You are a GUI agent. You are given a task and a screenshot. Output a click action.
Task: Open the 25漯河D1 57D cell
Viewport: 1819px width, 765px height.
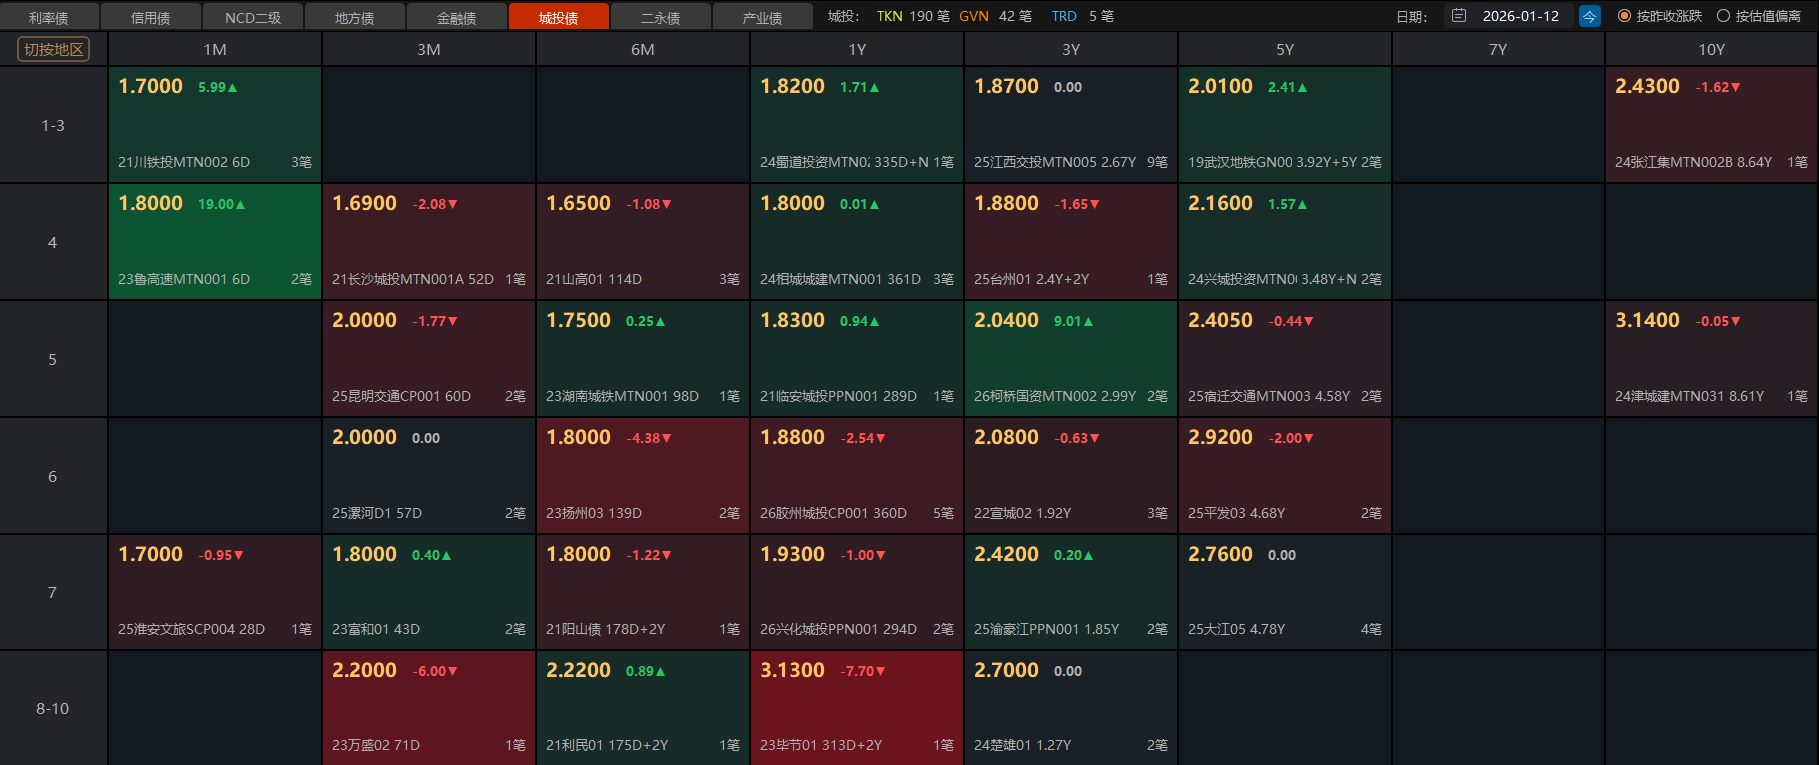[429, 475]
